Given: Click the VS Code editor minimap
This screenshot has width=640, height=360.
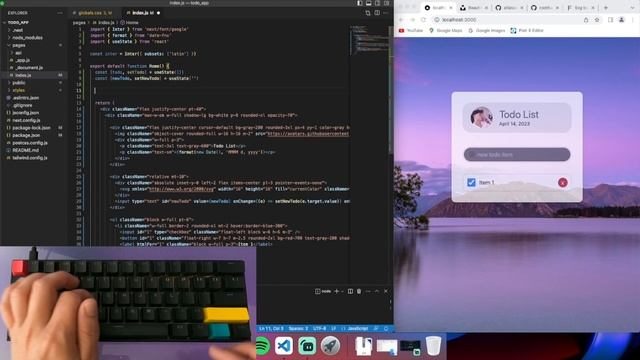Looking at the screenshot, I should click(x=369, y=40).
